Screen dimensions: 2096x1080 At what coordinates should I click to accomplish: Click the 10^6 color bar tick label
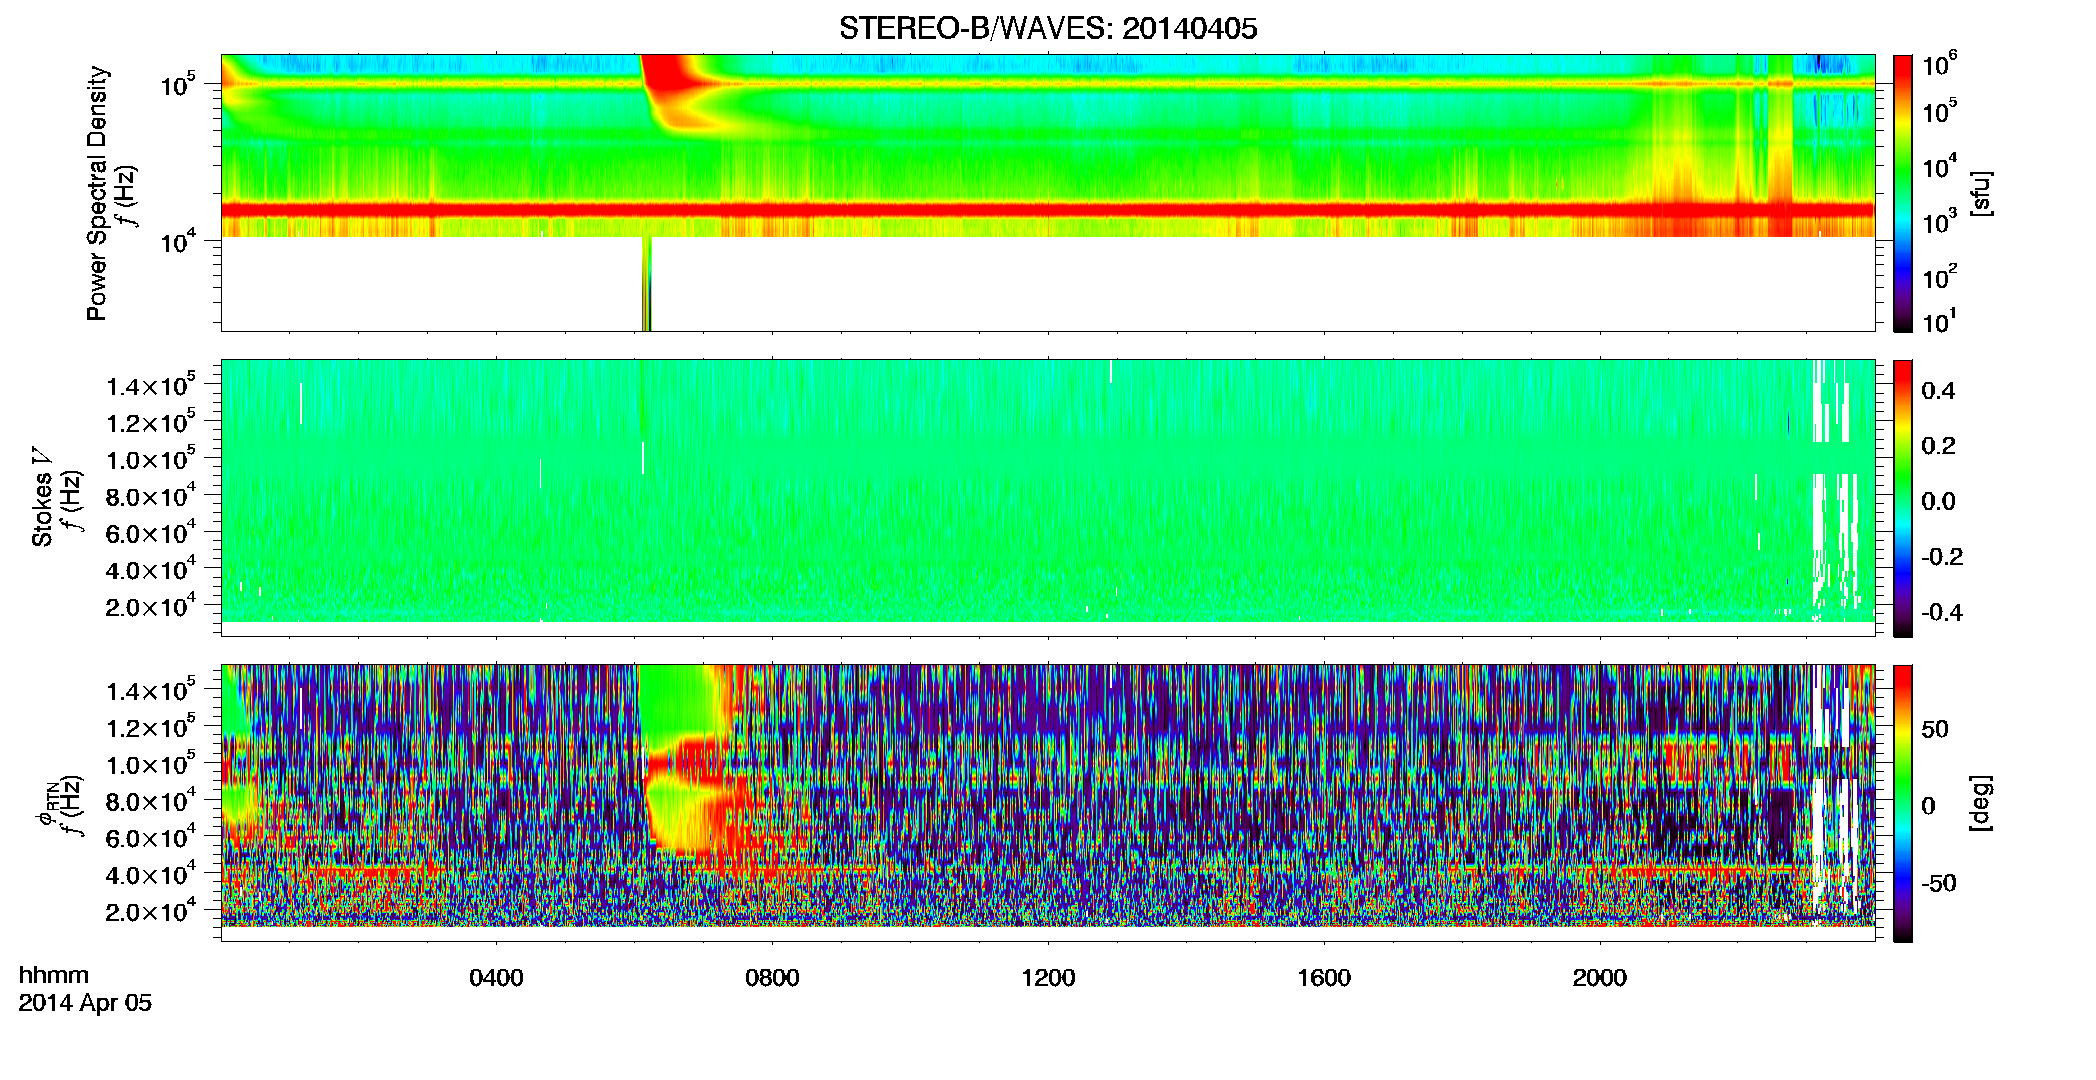1939,65
